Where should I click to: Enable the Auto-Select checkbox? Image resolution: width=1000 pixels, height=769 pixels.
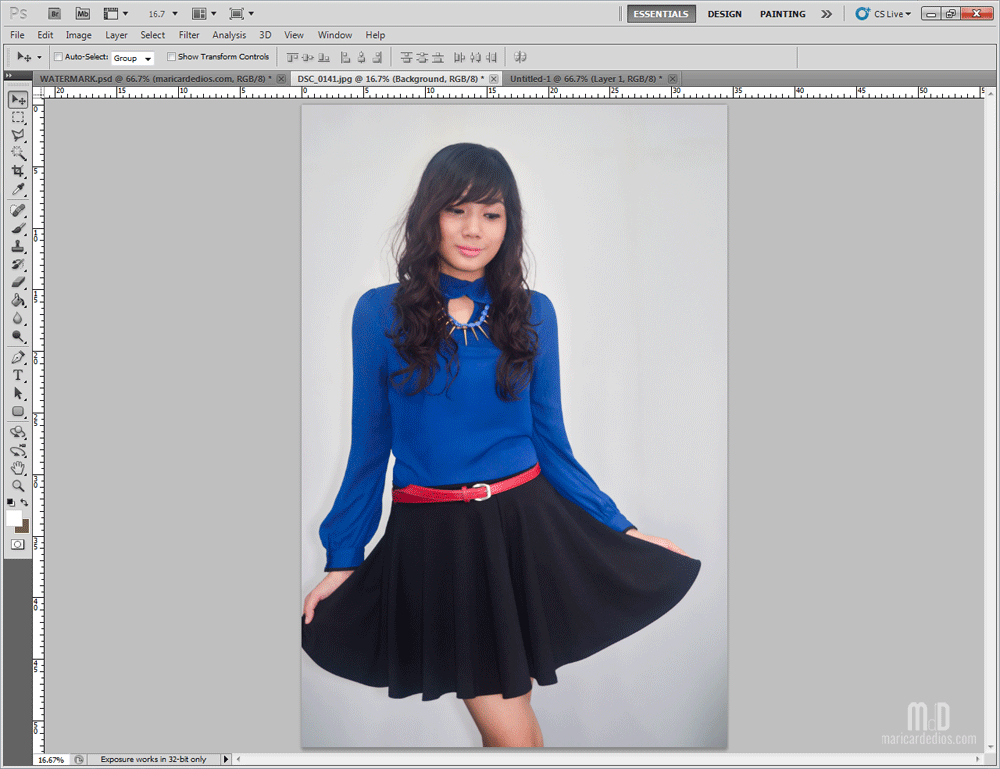point(58,57)
